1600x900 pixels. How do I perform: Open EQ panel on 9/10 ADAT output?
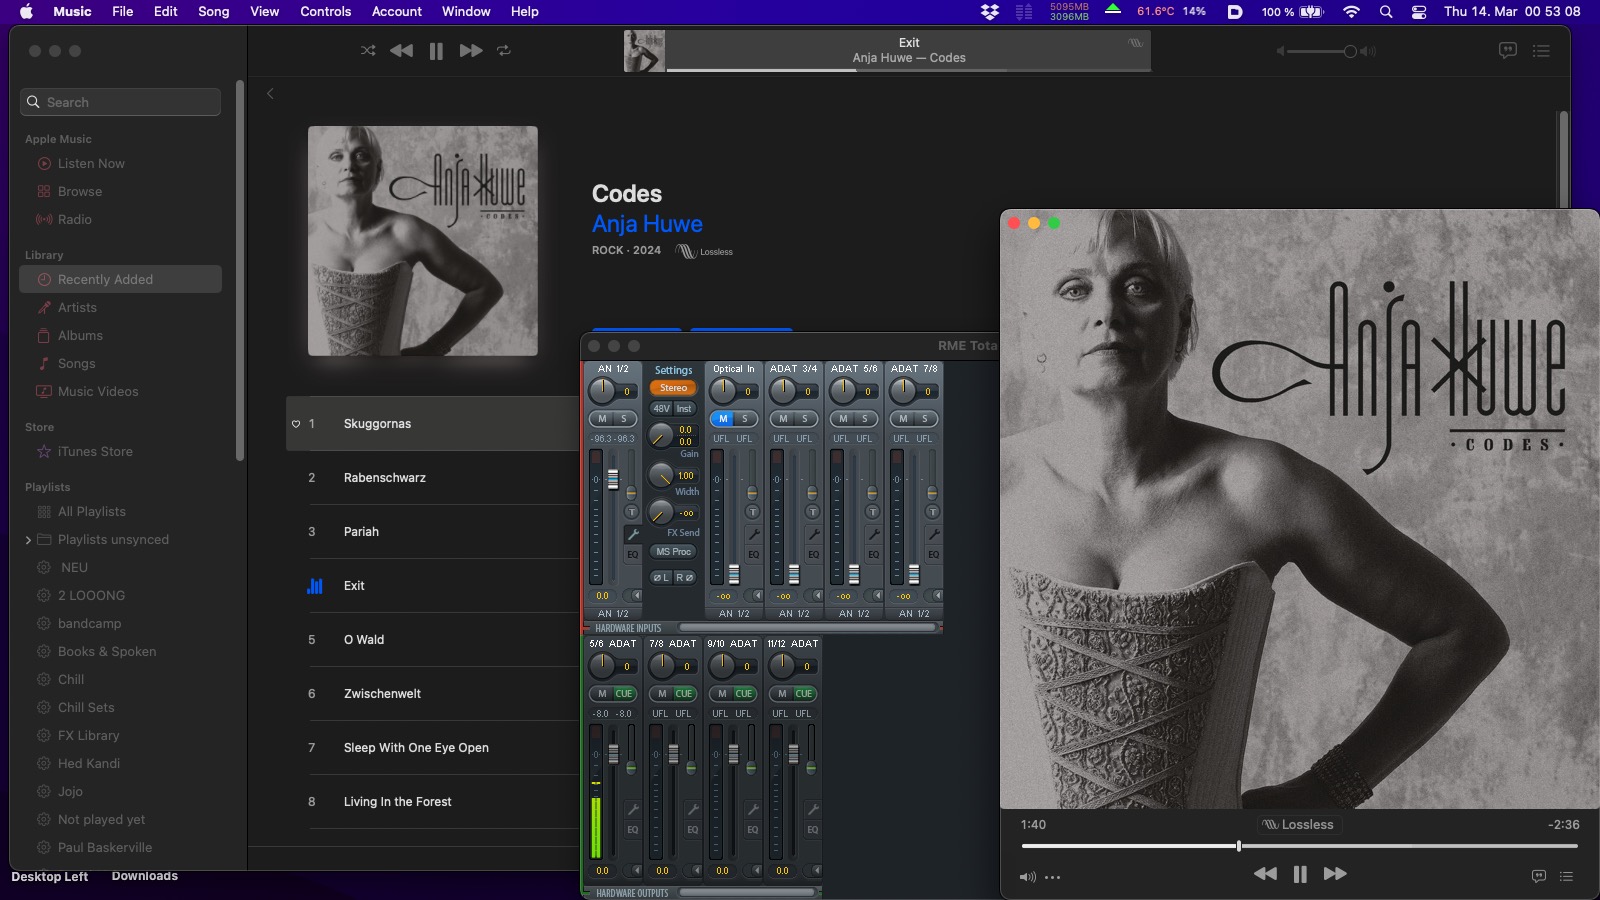tap(752, 829)
